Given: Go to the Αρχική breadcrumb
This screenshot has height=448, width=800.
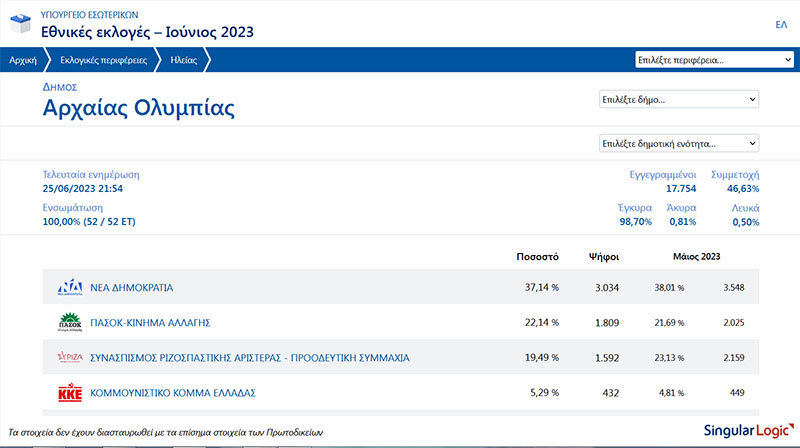Looking at the screenshot, I should tap(22, 60).
